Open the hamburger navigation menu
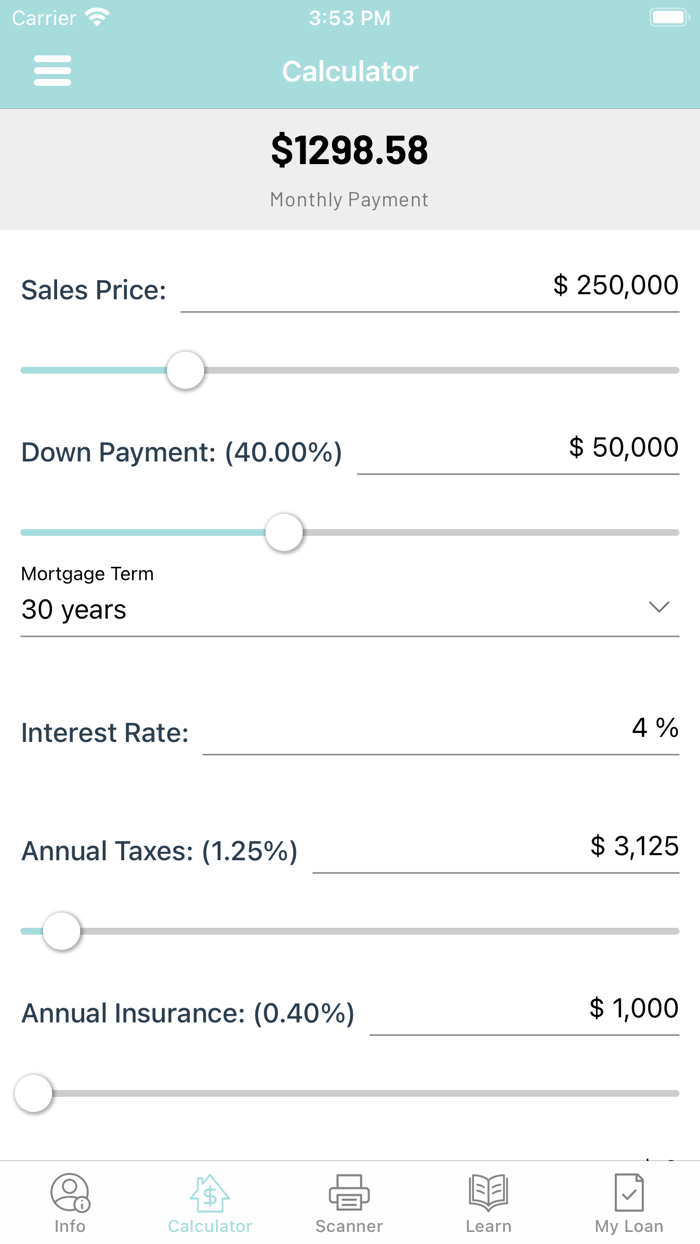The height and width of the screenshot is (1244, 700). tap(52, 70)
